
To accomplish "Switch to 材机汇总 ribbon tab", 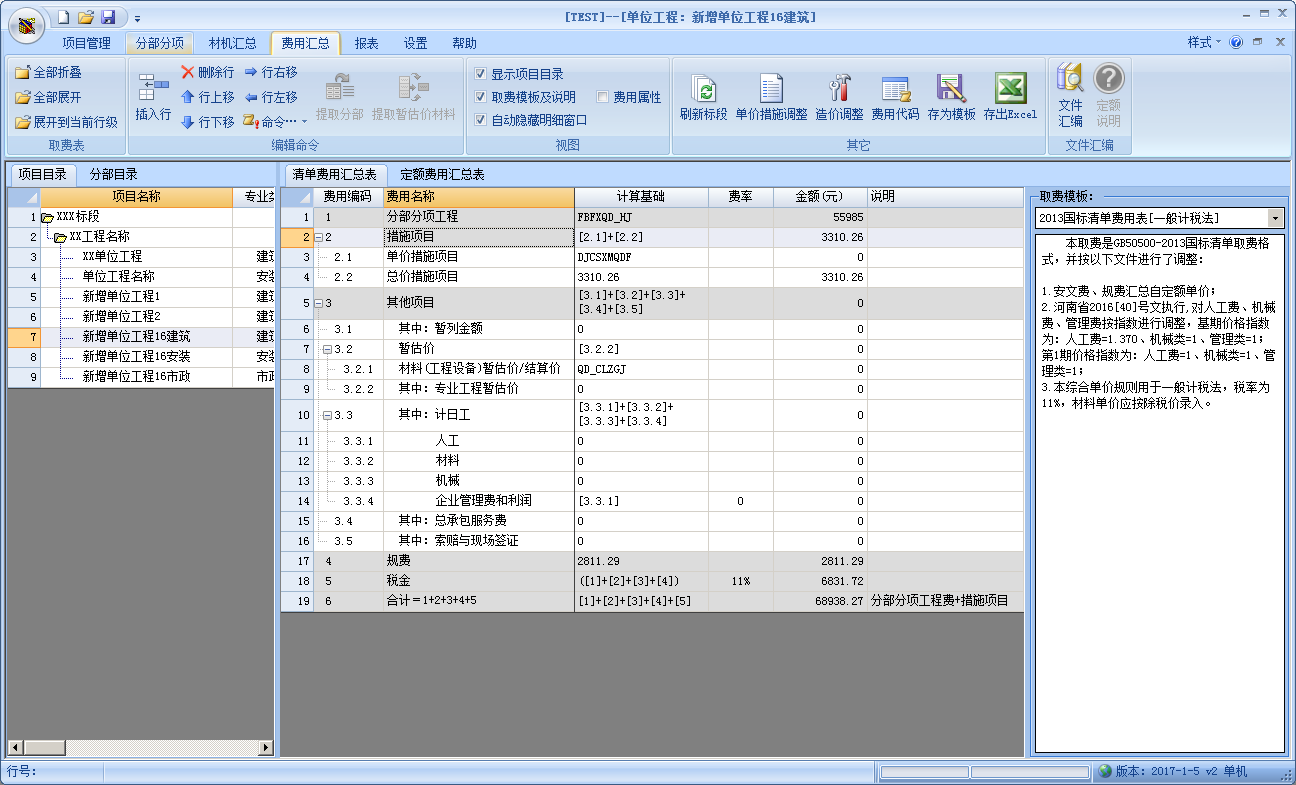I will click(232, 43).
